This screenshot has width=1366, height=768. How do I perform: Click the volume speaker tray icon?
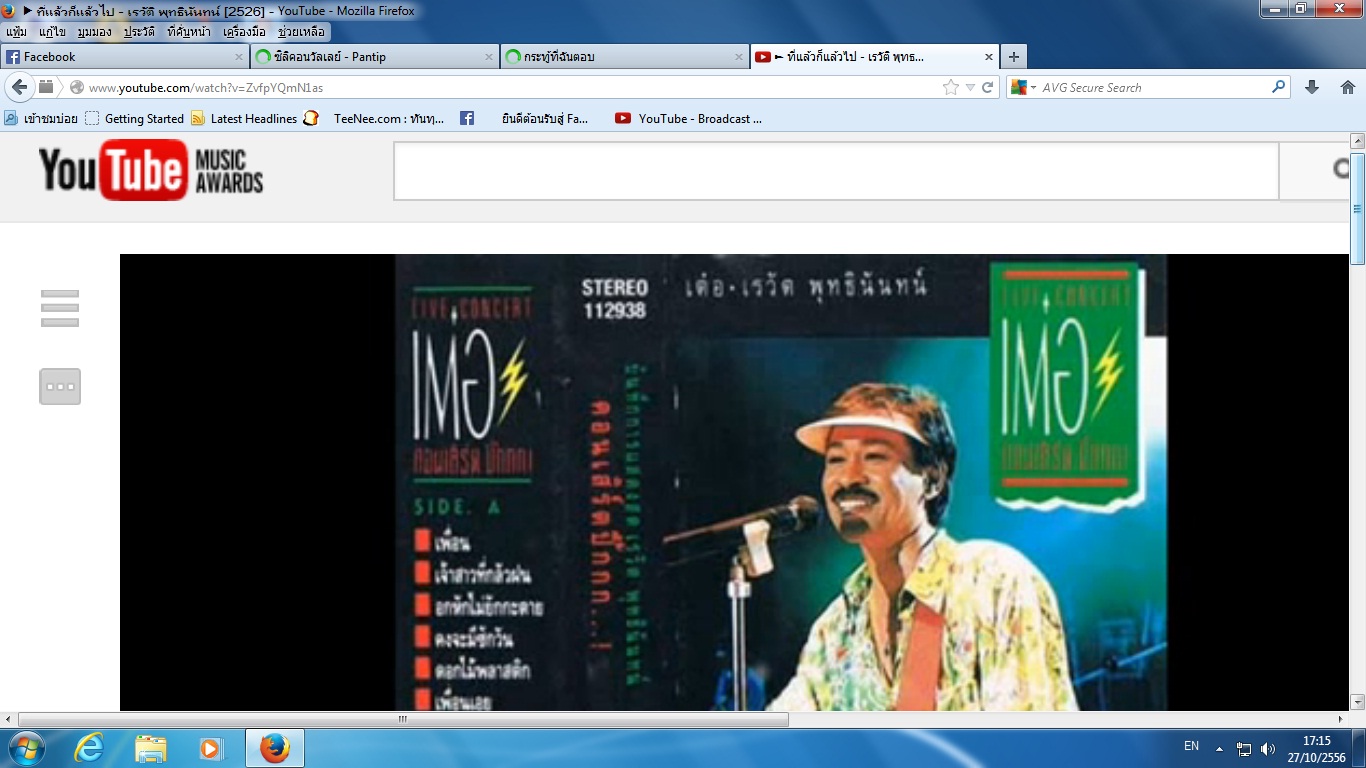click(x=1269, y=748)
